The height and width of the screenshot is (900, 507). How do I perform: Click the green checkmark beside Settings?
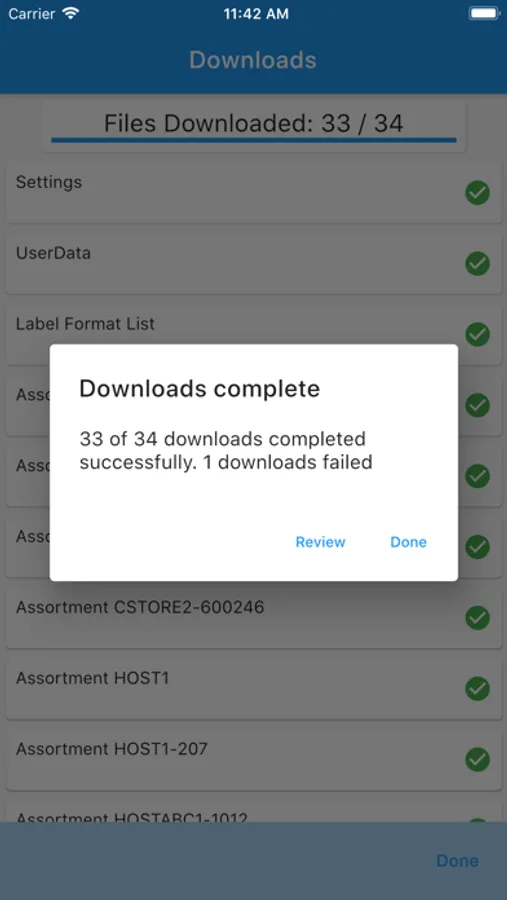coord(477,193)
